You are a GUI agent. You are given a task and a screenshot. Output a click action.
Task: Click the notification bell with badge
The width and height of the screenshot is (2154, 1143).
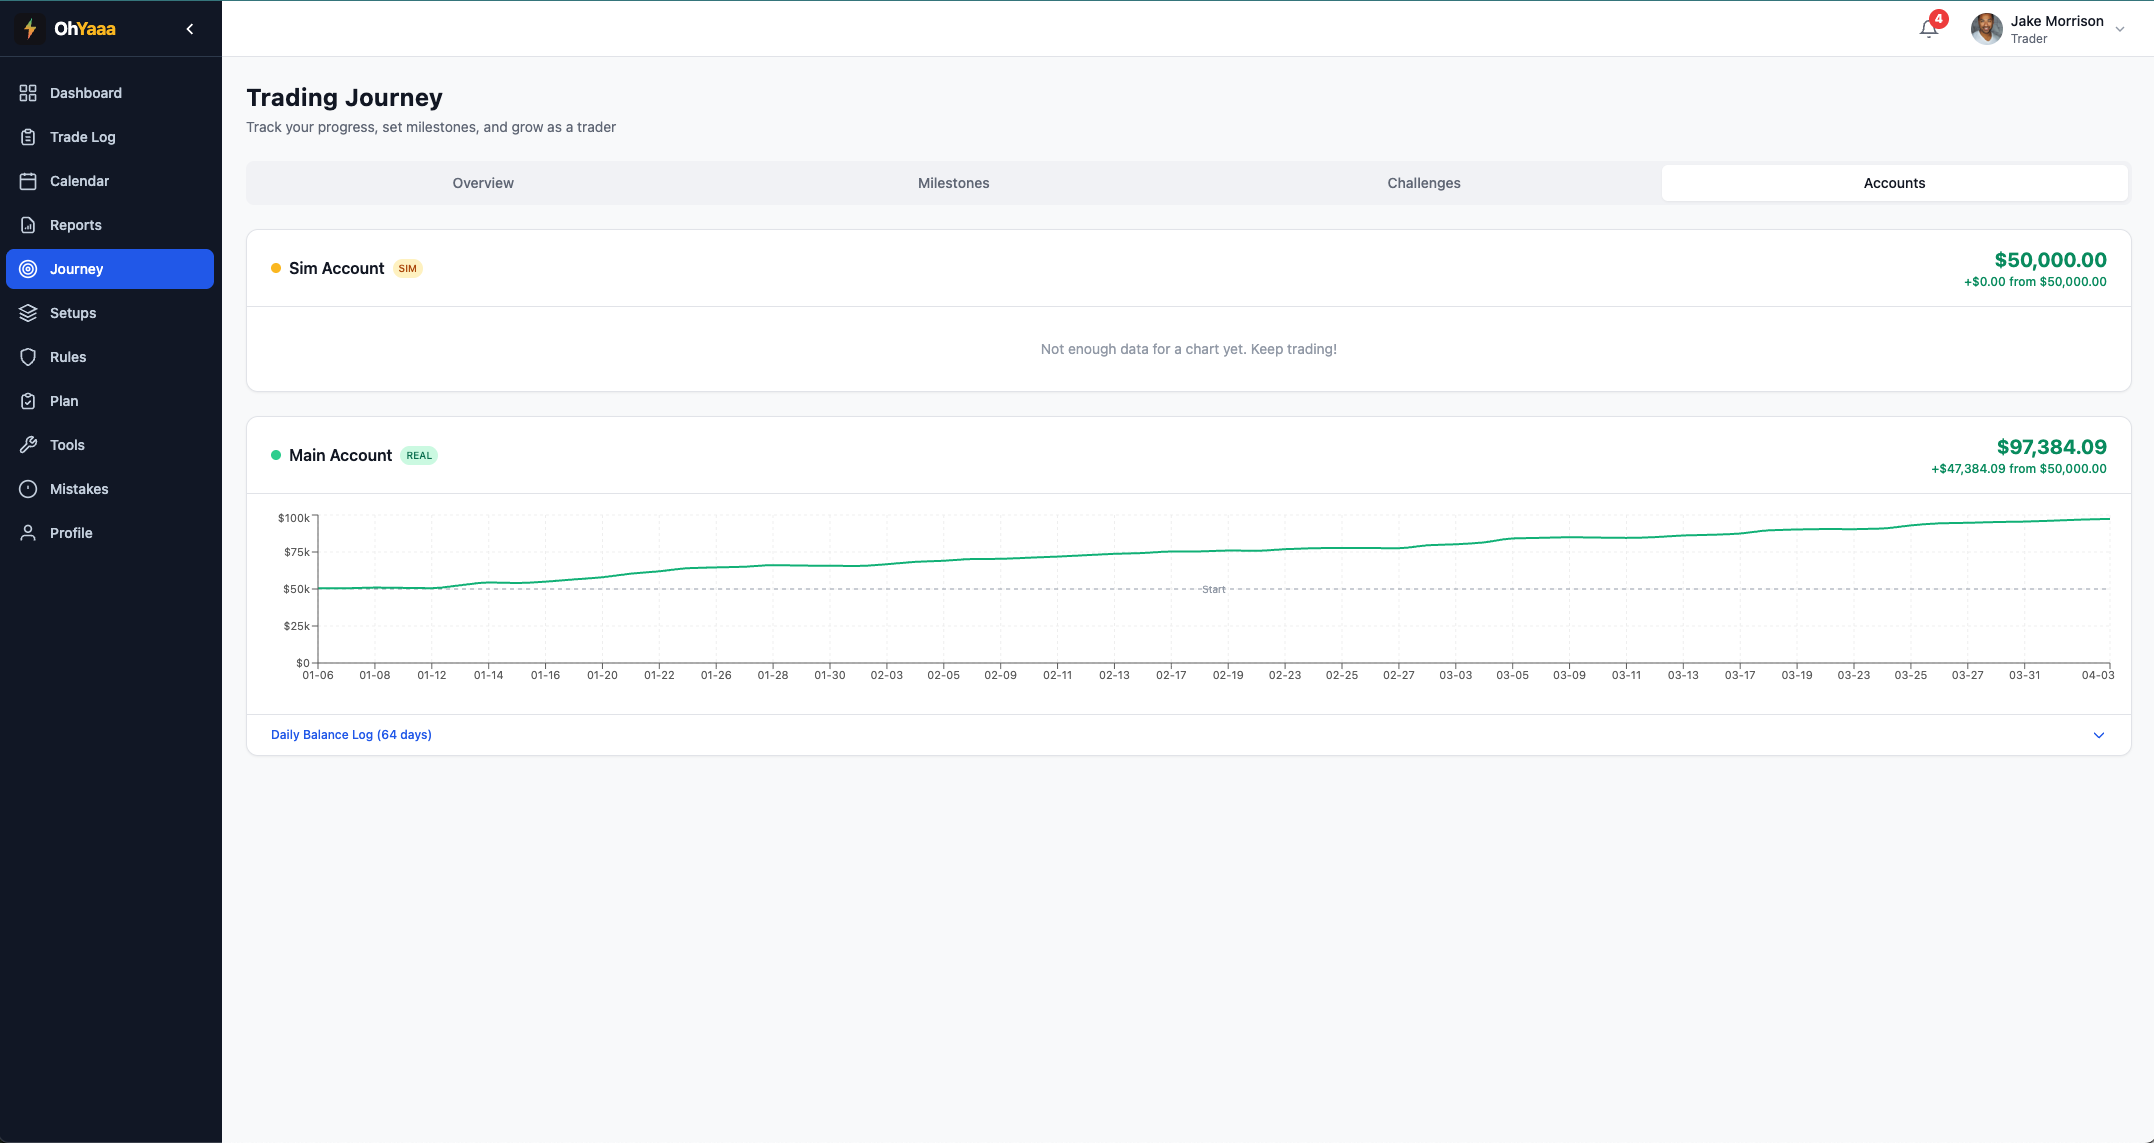[1929, 28]
